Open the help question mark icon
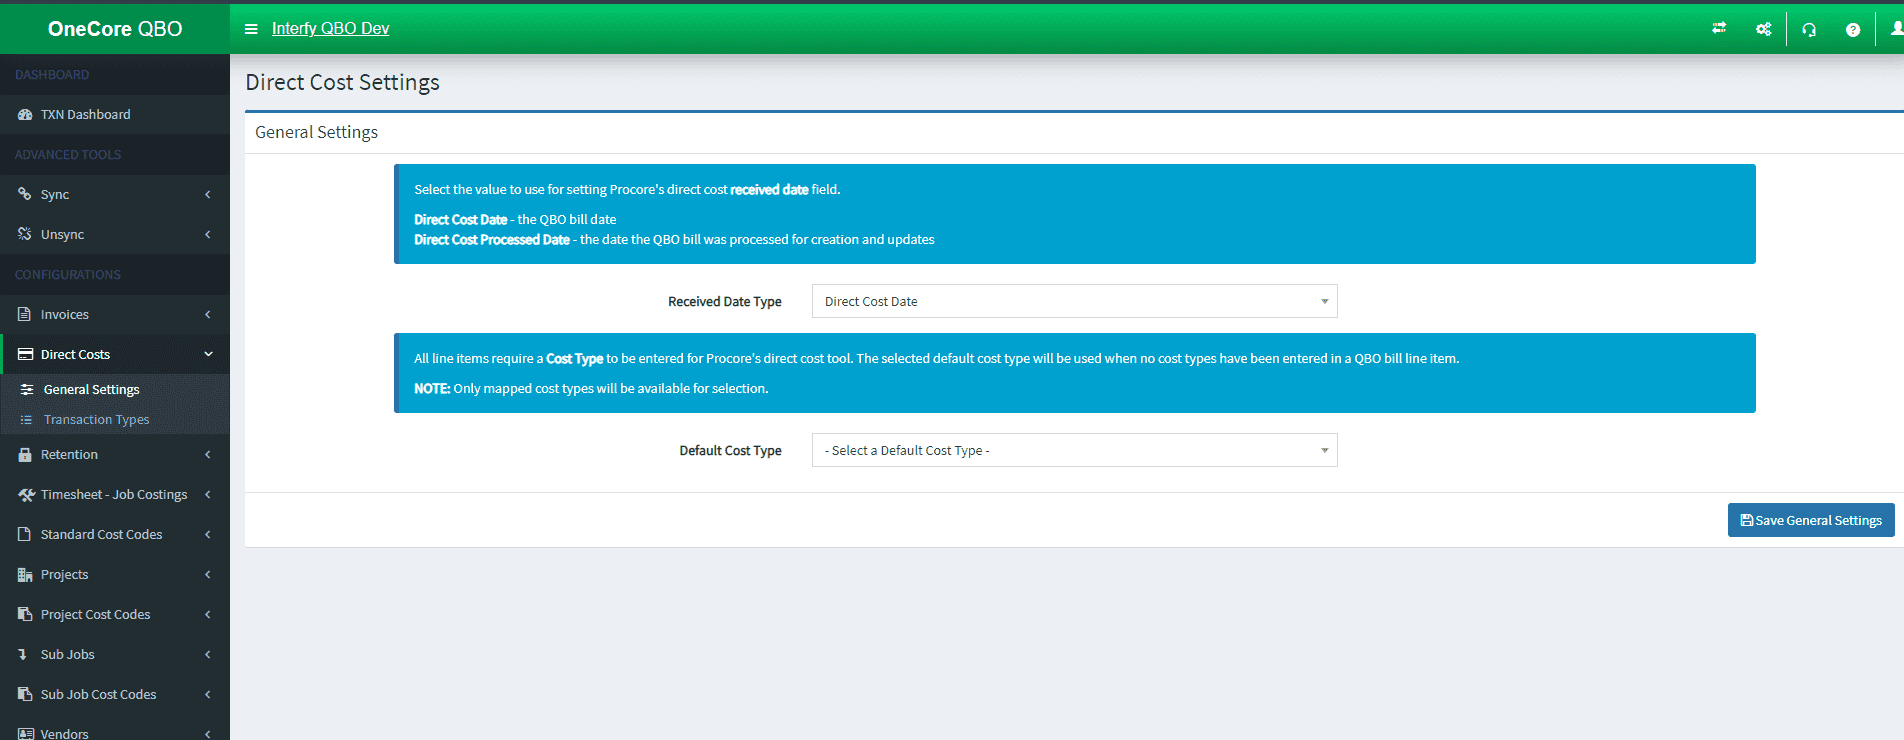1904x740 pixels. (1852, 30)
